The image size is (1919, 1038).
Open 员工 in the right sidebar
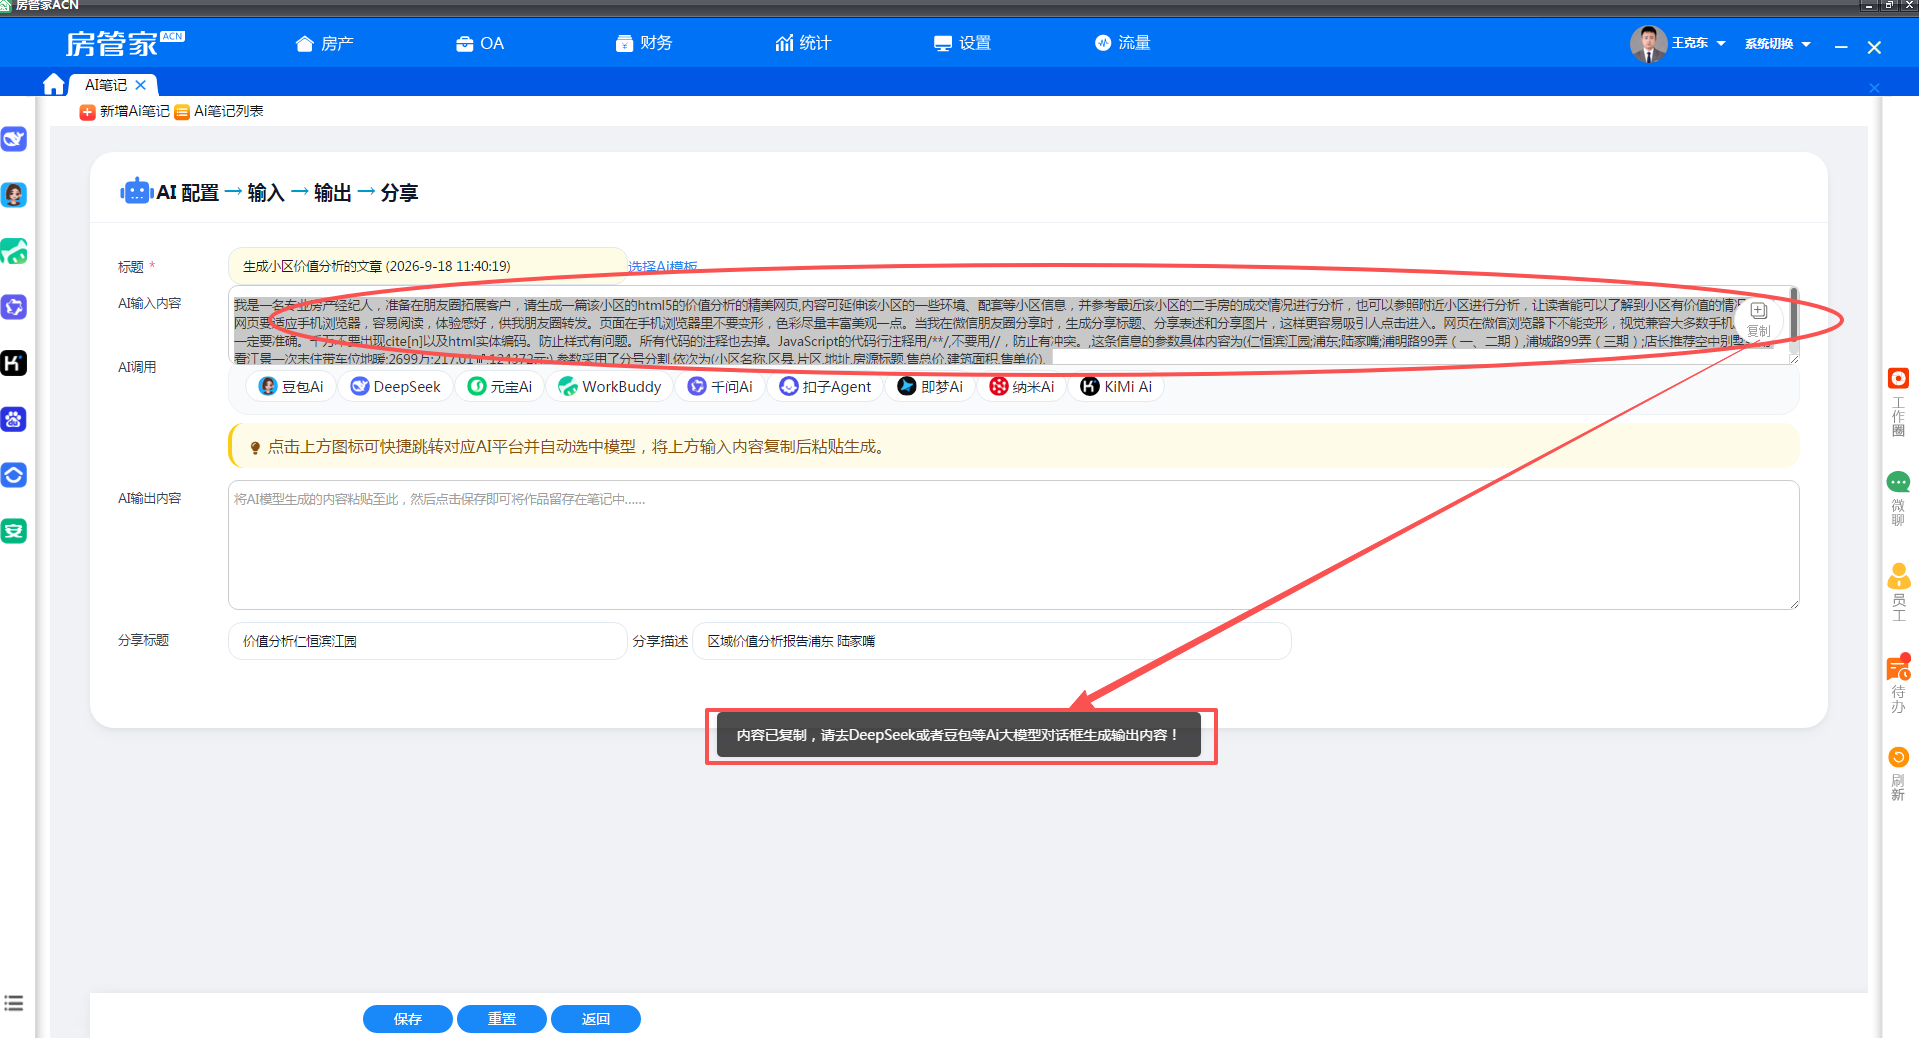[1898, 592]
